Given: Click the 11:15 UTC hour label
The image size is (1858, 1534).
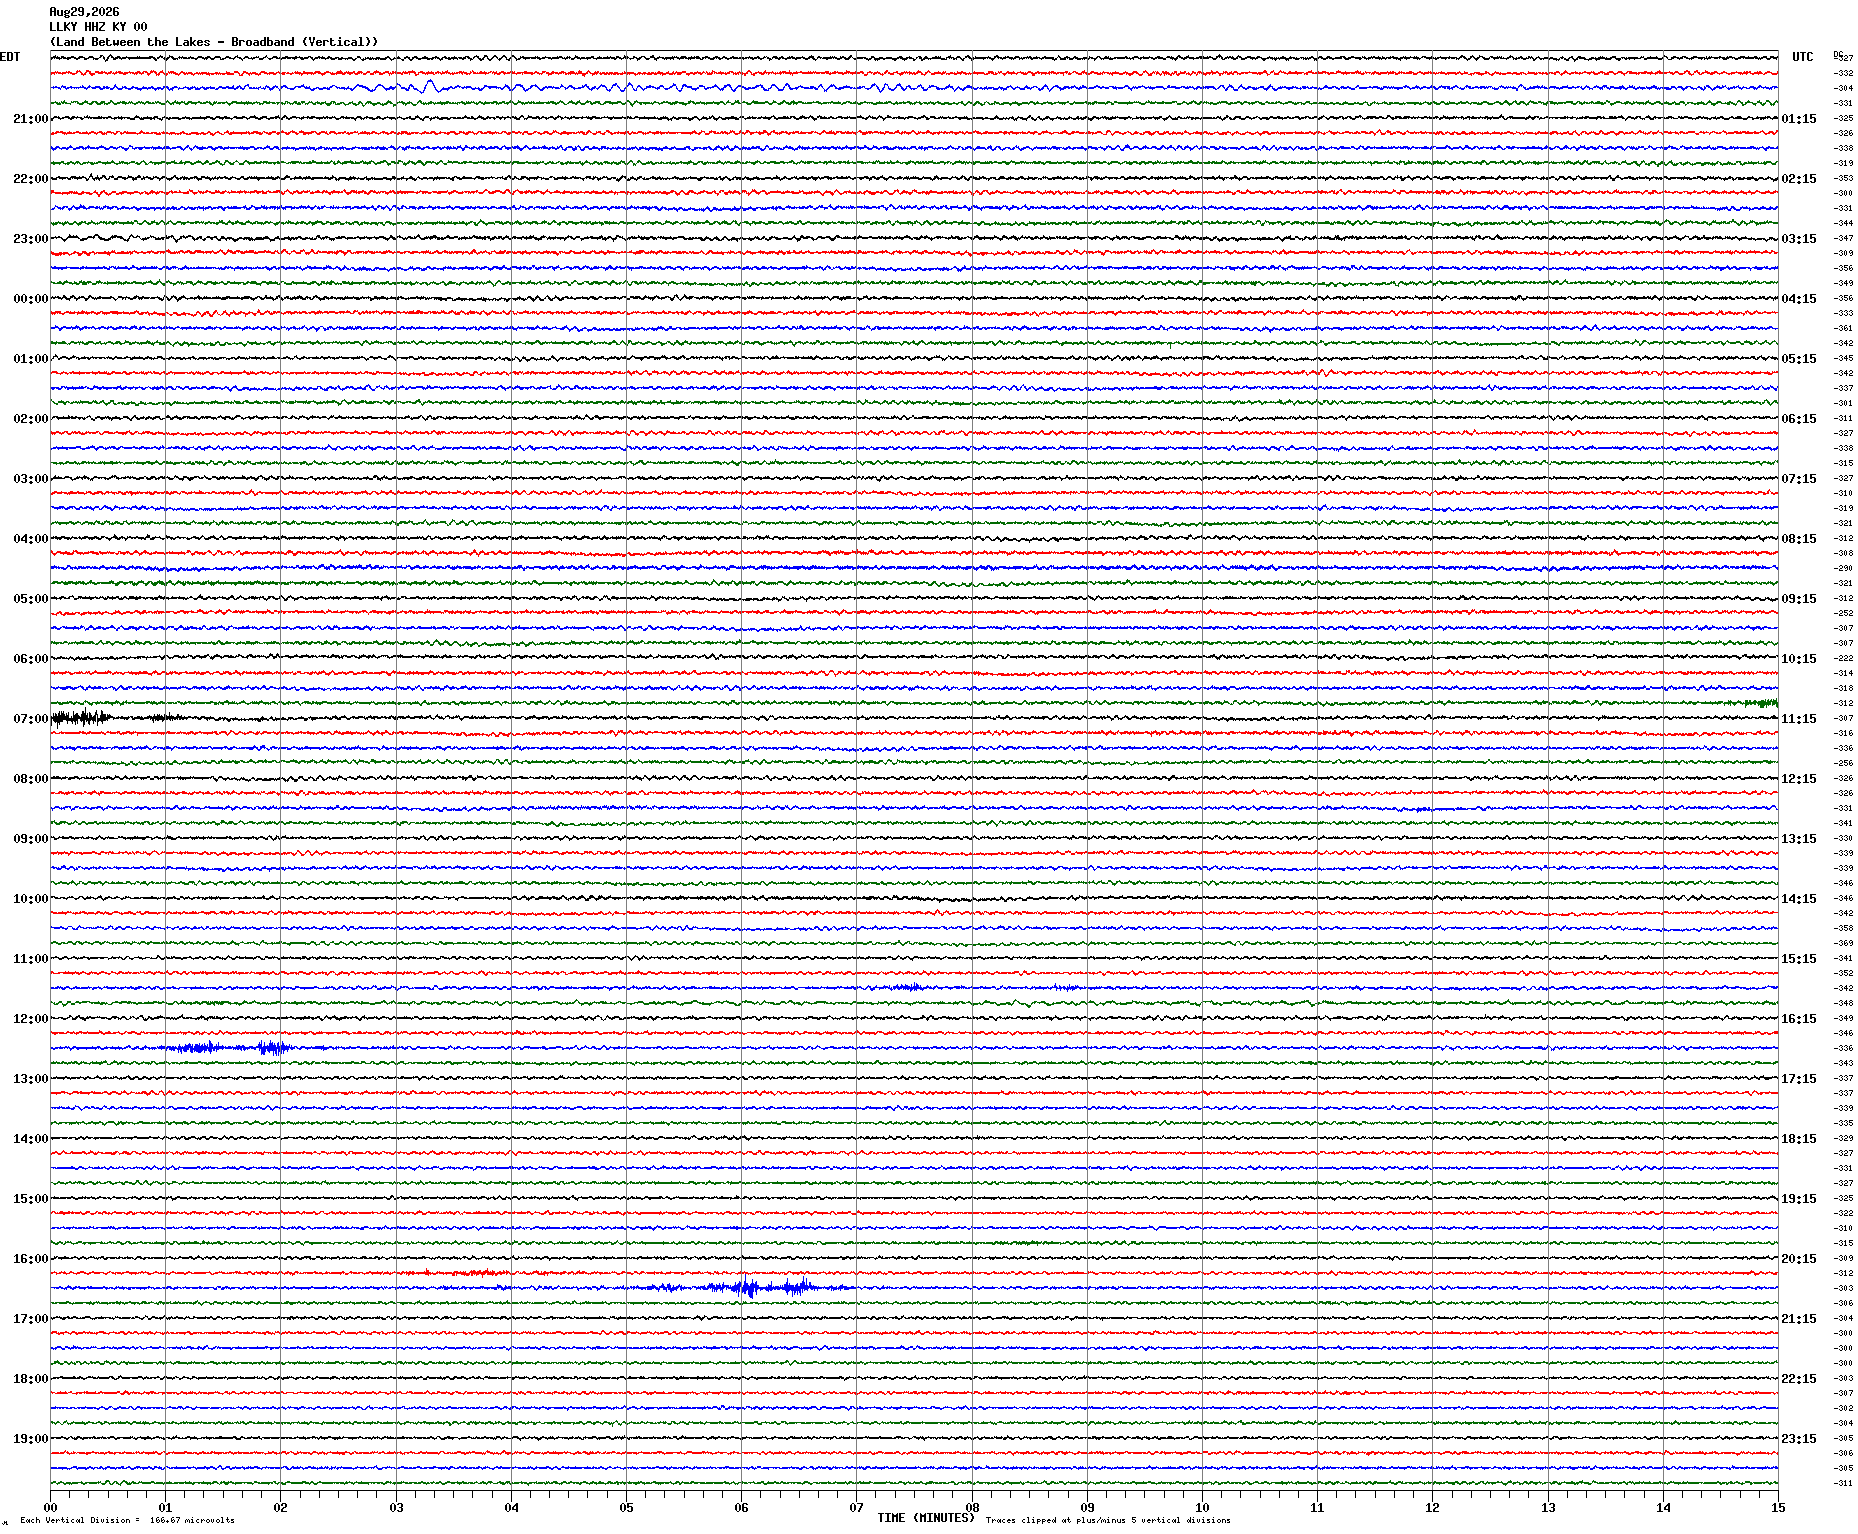Looking at the screenshot, I should (1799, 719).
